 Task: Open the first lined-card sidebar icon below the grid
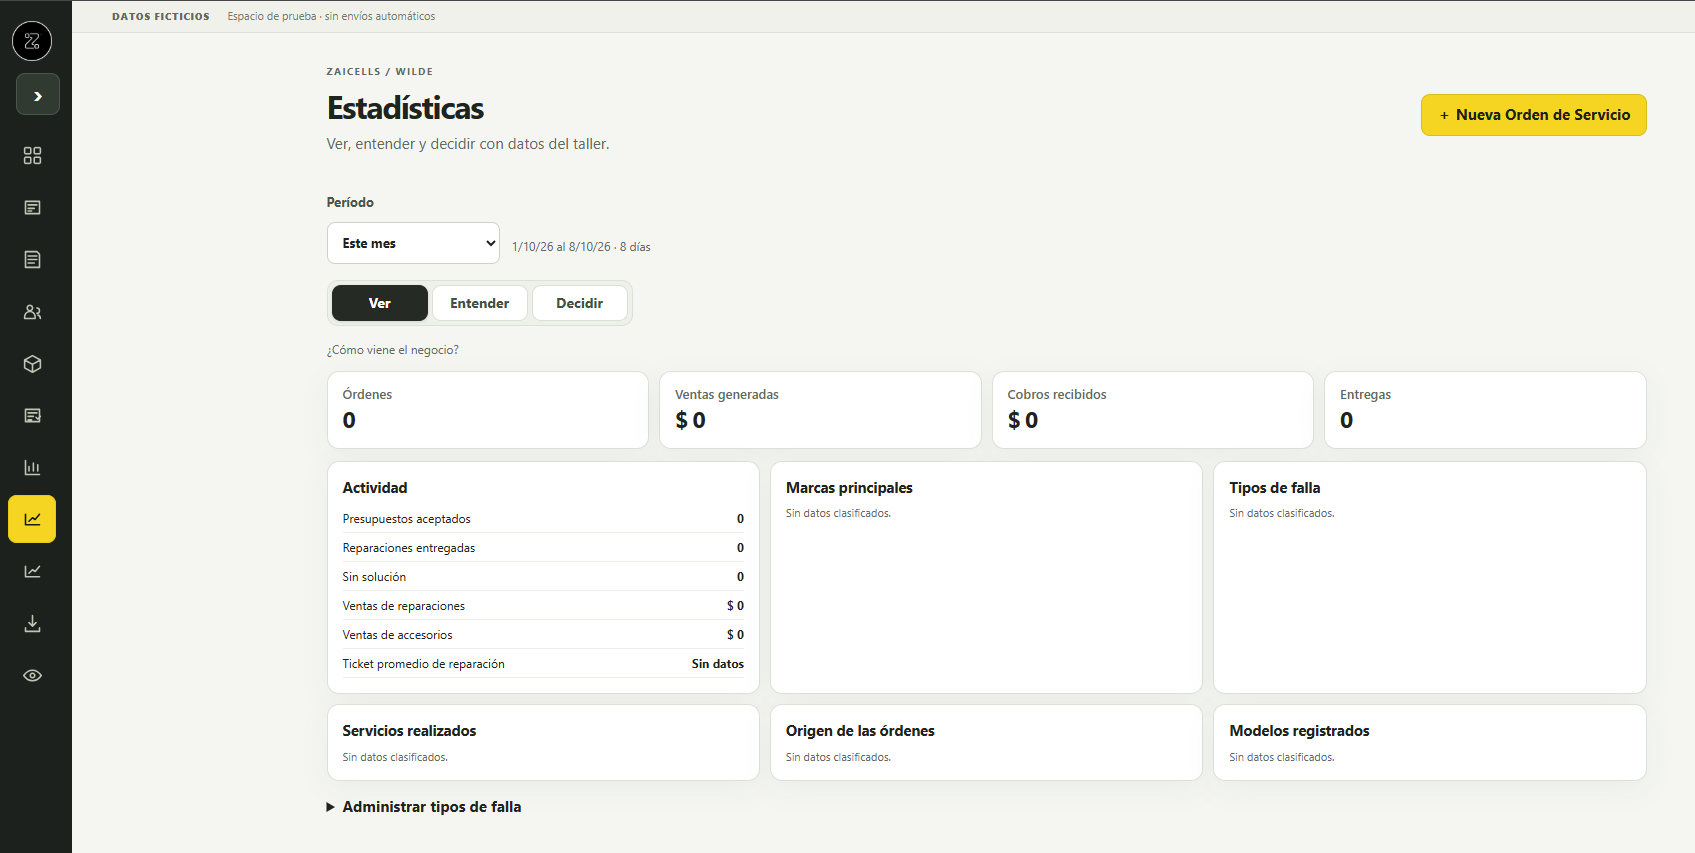pos(32,208)
